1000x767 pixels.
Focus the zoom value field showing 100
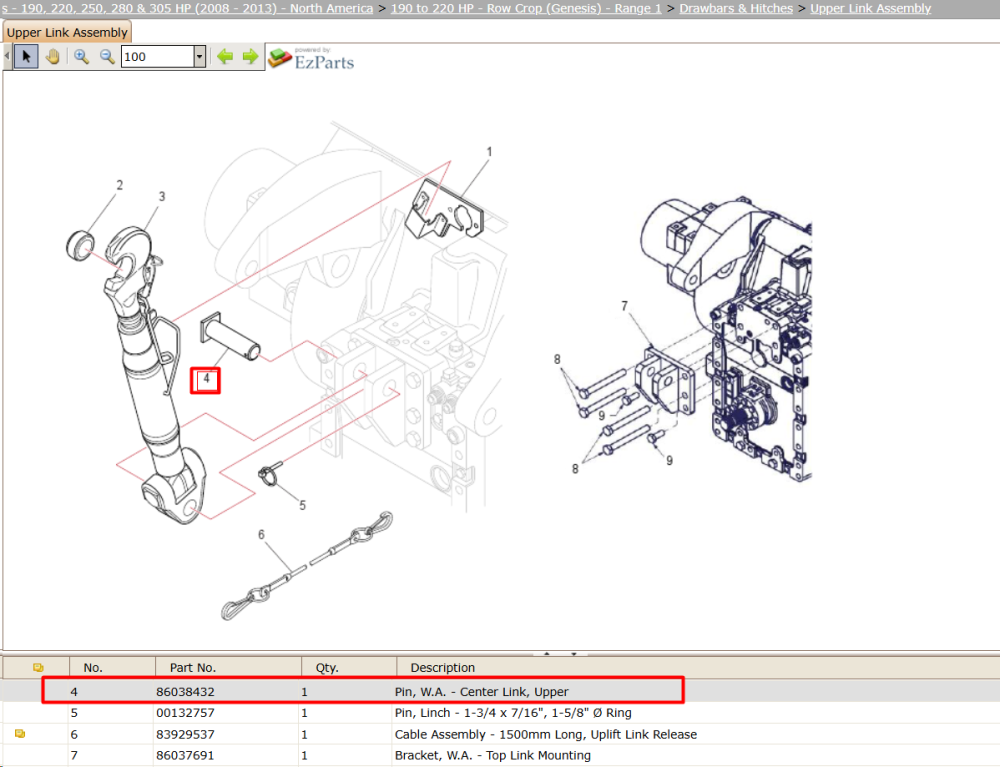pos(158,57)
